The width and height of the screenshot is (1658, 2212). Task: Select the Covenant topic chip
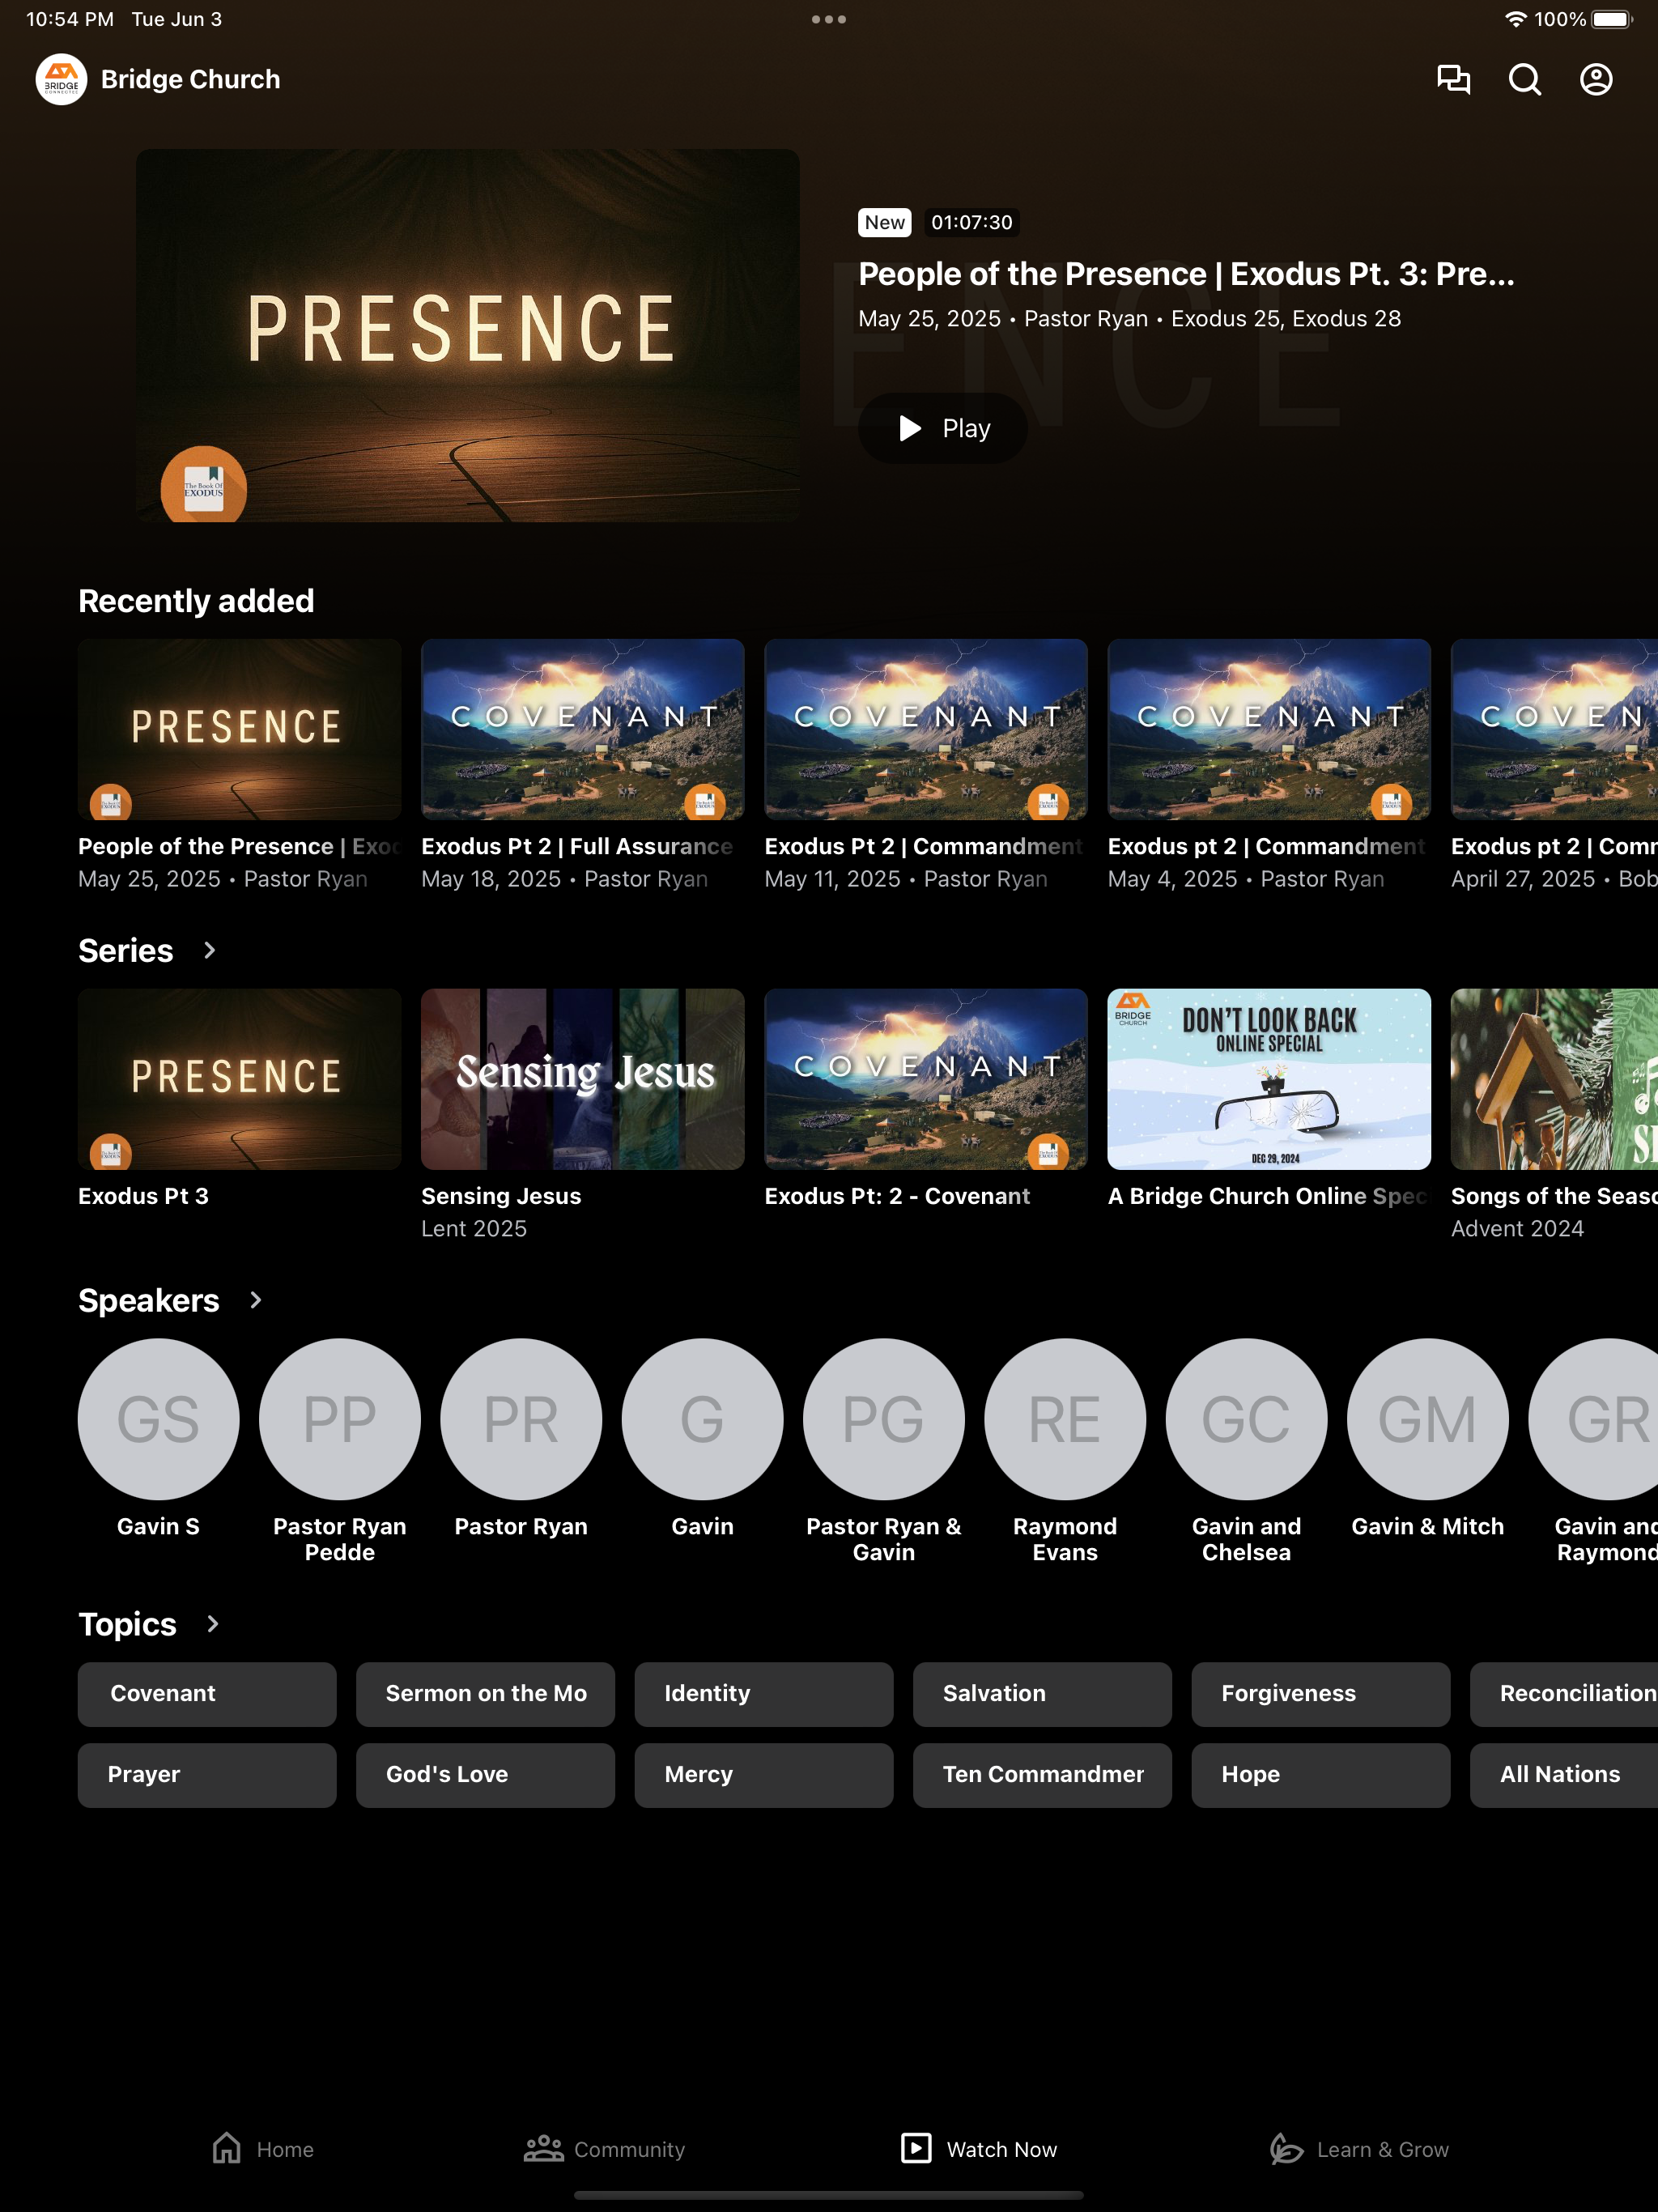click(x=207, y=1693)
